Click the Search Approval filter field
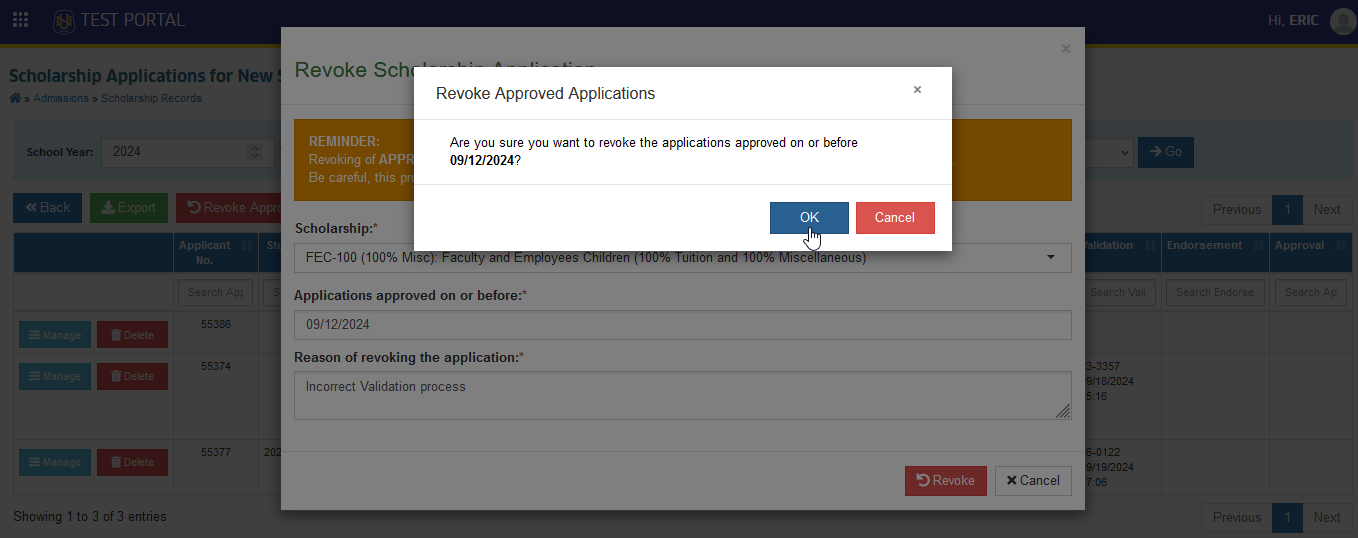1358x538 pixels. tap(1310, 293)
